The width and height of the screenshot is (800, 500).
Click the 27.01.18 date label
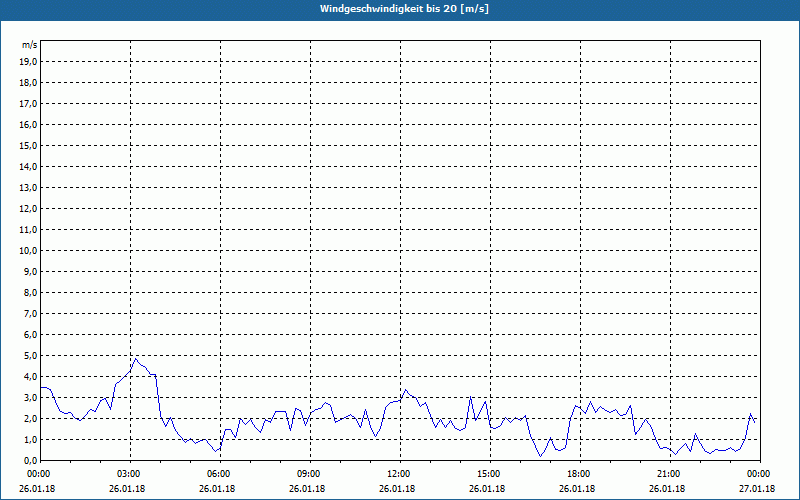[x=757, y=489]
